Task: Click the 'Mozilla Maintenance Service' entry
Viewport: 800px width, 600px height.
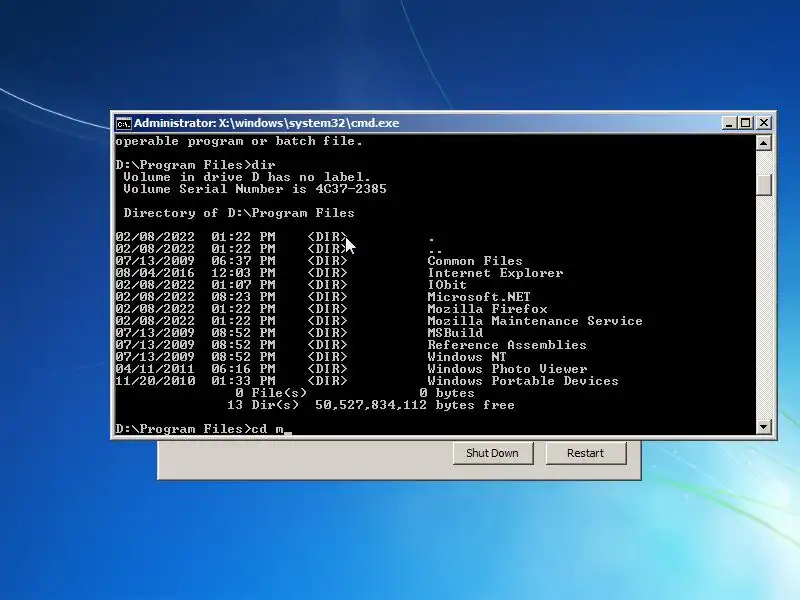Action: (x=535, y=321)
